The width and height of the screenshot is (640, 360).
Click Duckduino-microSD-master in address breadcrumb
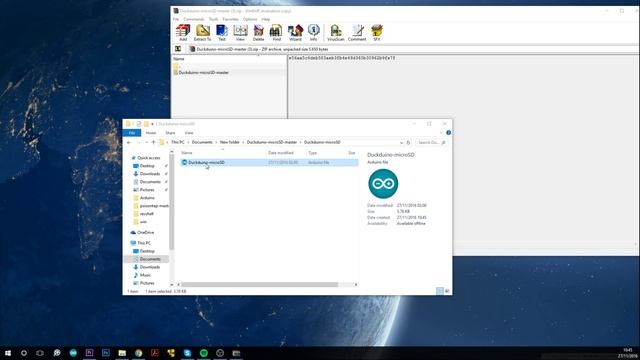tap(272, 142)
